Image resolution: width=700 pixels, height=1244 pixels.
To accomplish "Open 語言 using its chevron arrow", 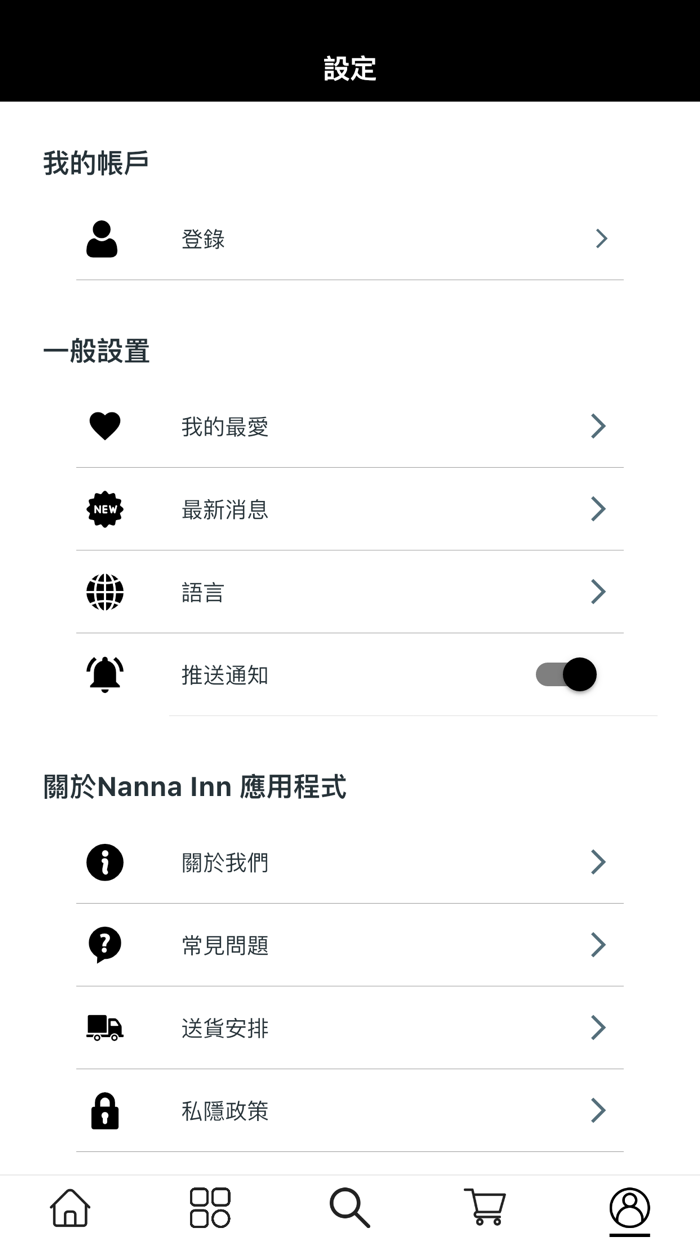I will point(598,592).
